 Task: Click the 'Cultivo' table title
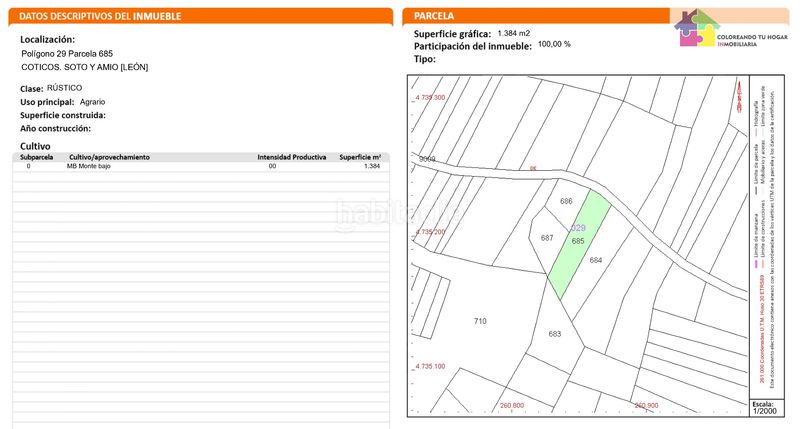pos(35,146)
